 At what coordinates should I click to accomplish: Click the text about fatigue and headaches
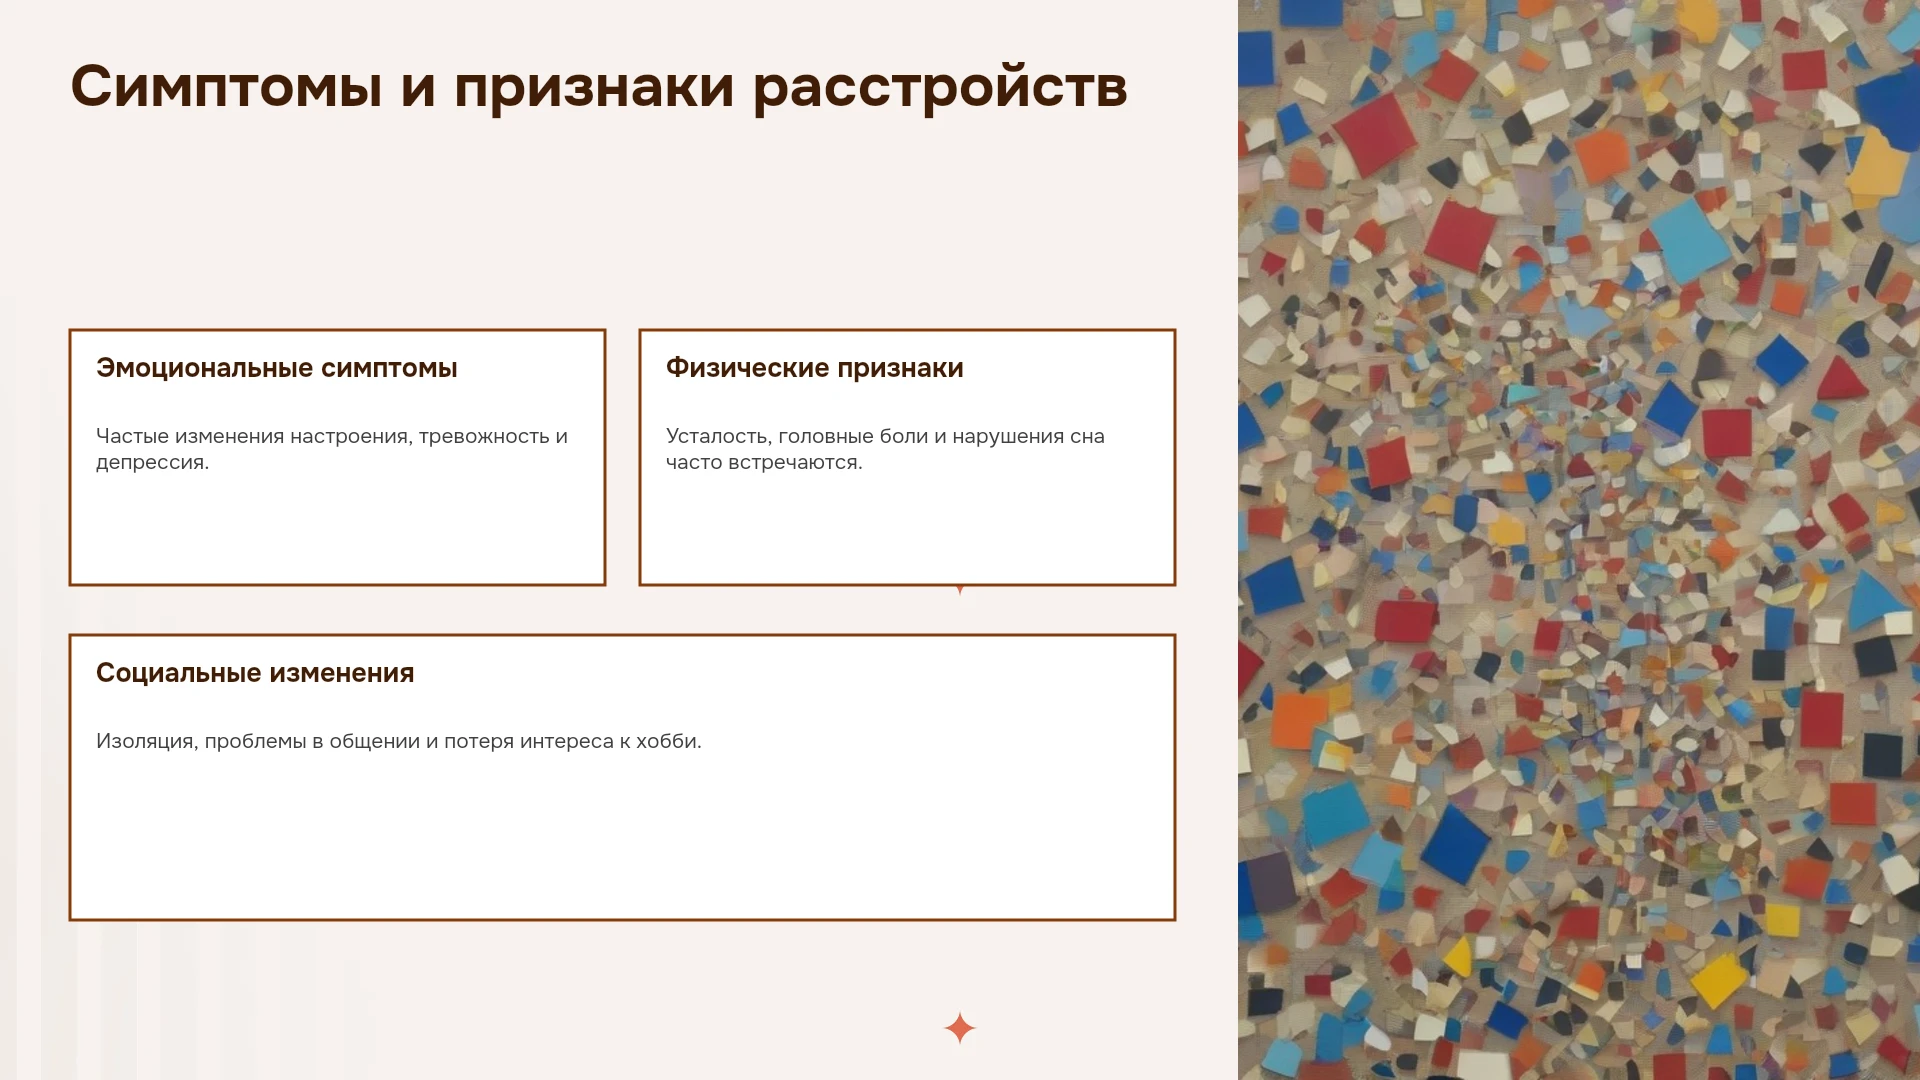pos(885,449)
